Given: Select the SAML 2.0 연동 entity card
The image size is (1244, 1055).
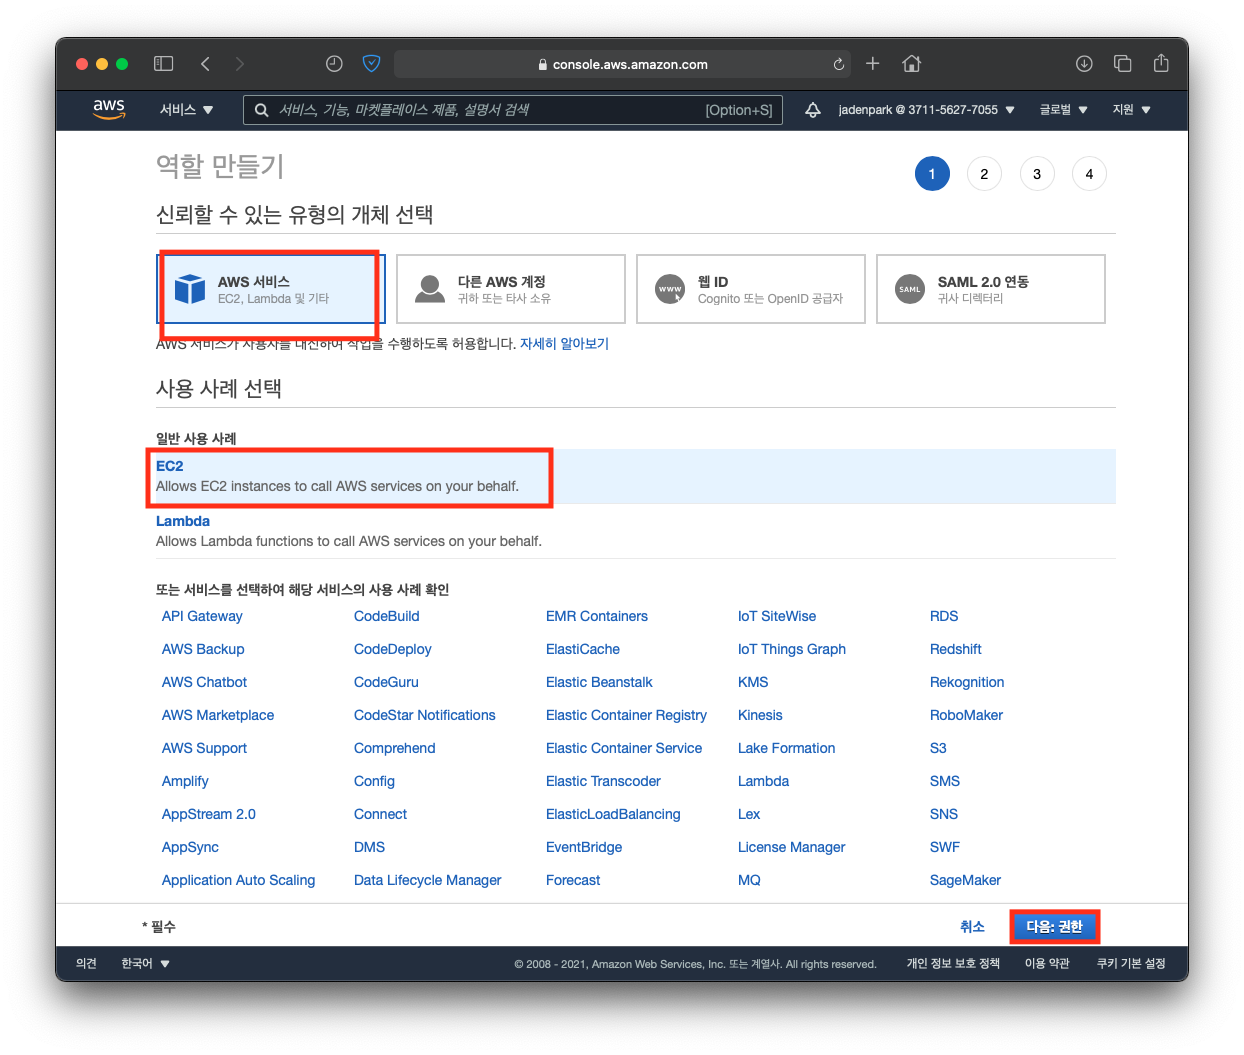Looking at the screenshot, I should (991, 289).
